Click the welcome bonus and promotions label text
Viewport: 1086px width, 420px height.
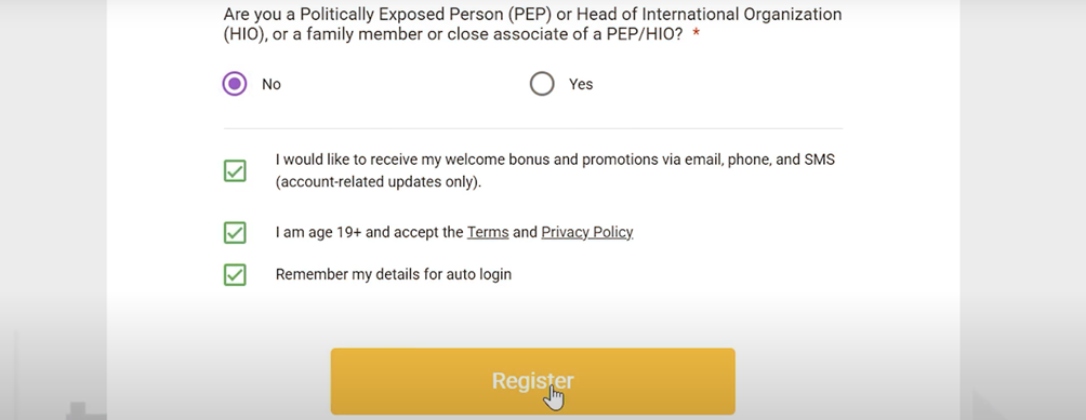[555, 170]
